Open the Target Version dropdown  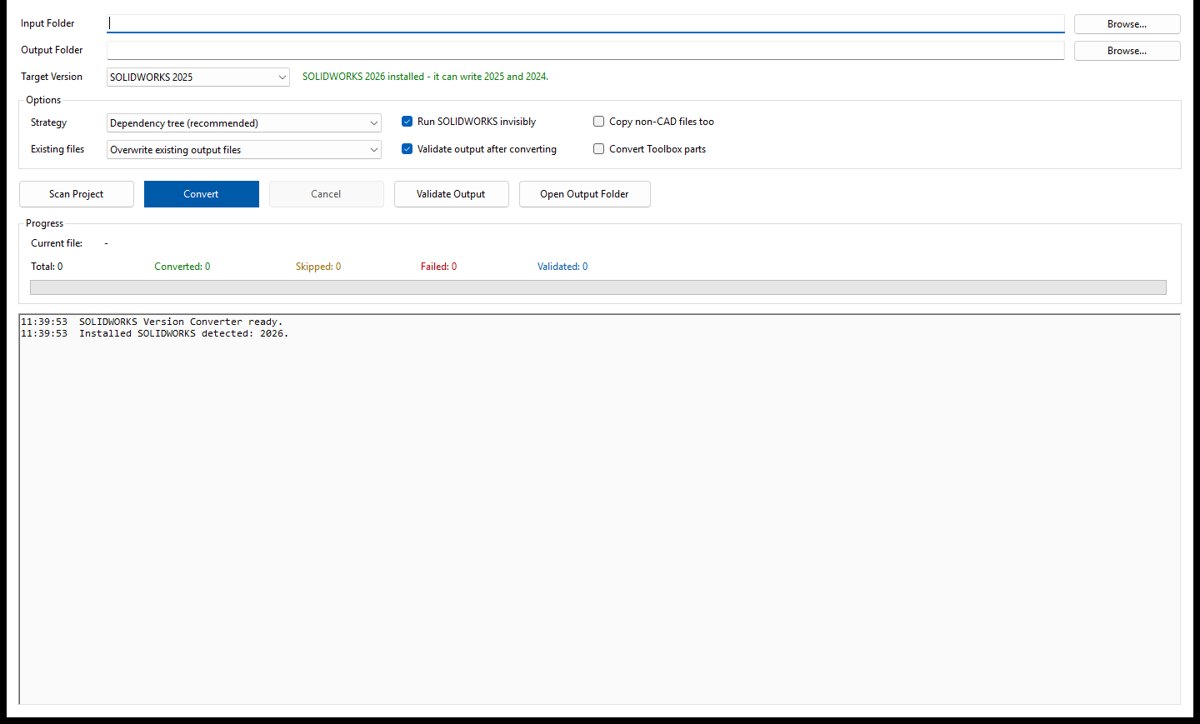coord(198,77)
